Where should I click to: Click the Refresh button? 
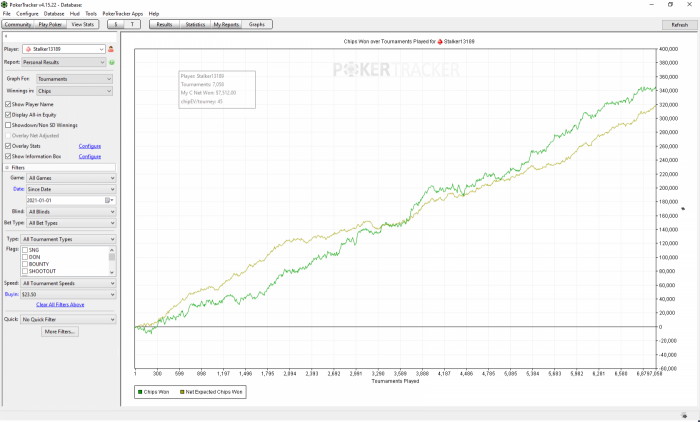coord(679,25)
